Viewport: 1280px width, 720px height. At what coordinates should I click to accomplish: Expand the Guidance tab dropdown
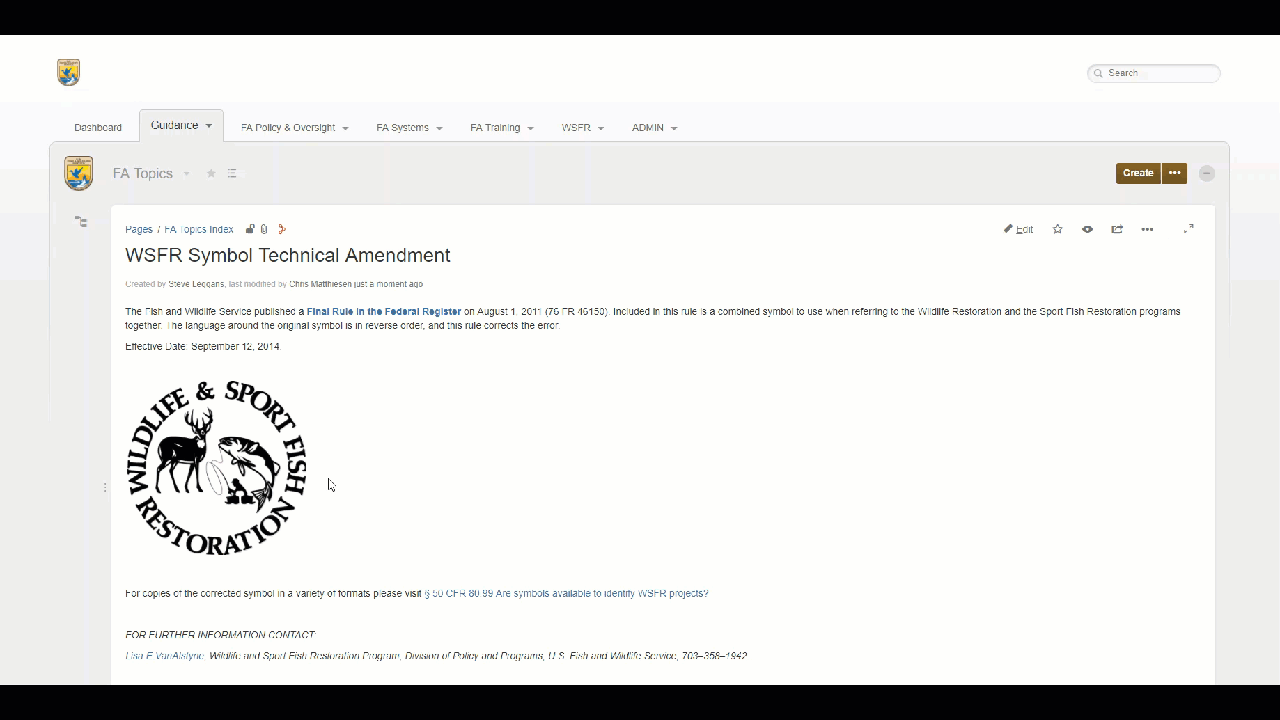(208, 126)
